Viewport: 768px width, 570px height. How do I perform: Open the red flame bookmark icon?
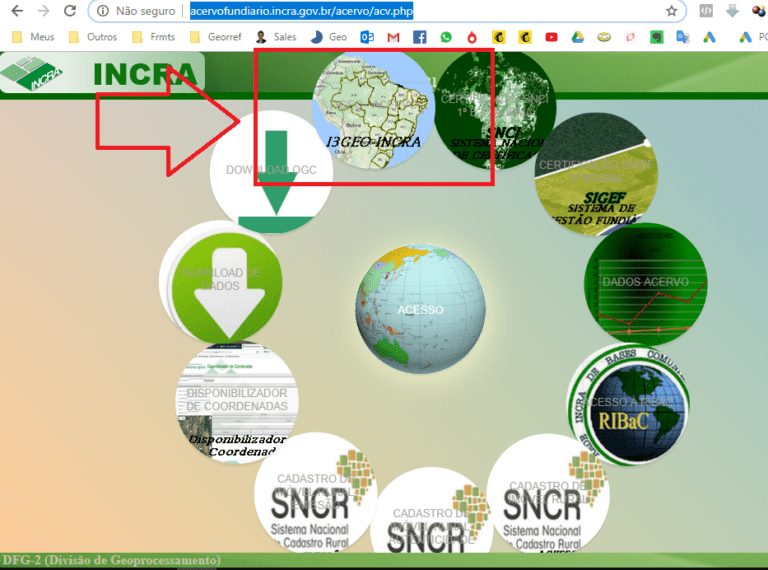472,37
